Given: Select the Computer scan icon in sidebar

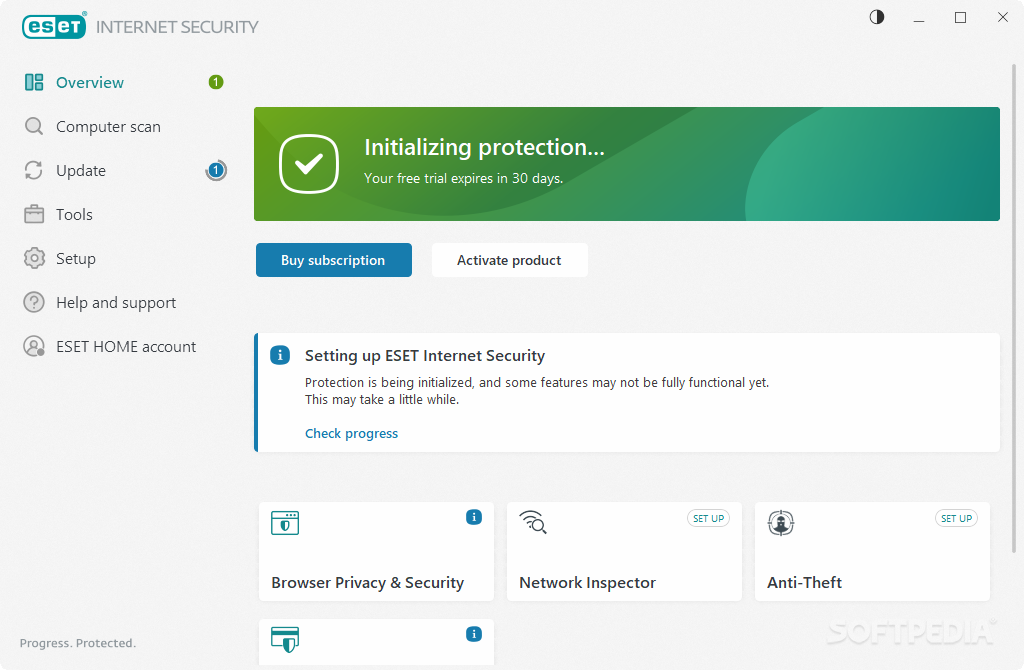Looking at the screenshot, I should (x=33, y=126).
